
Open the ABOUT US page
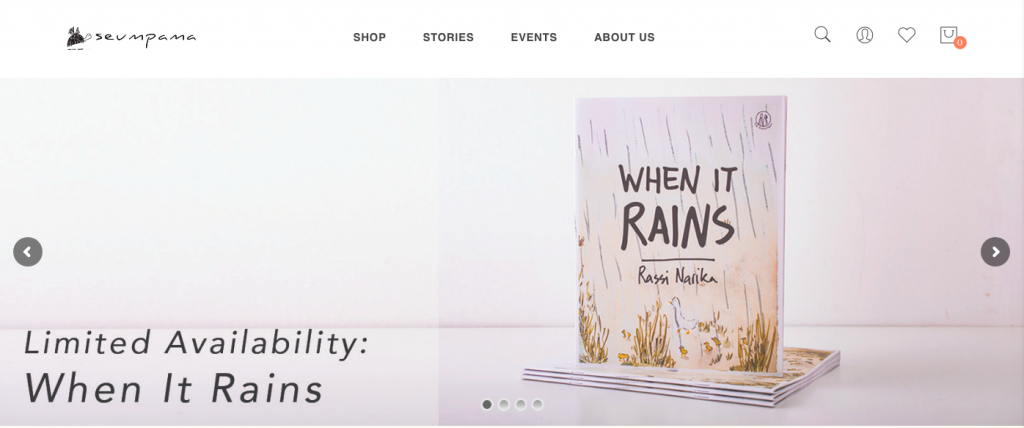coord(624,38)
